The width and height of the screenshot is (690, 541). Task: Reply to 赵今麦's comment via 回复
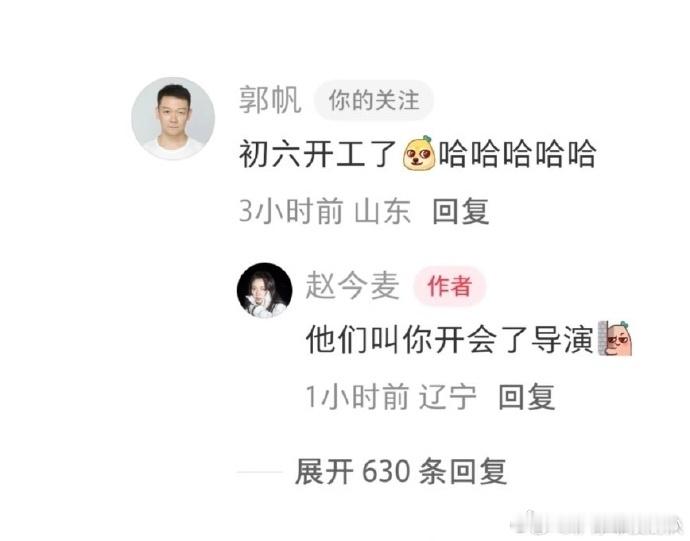click(x=526, y=397)
